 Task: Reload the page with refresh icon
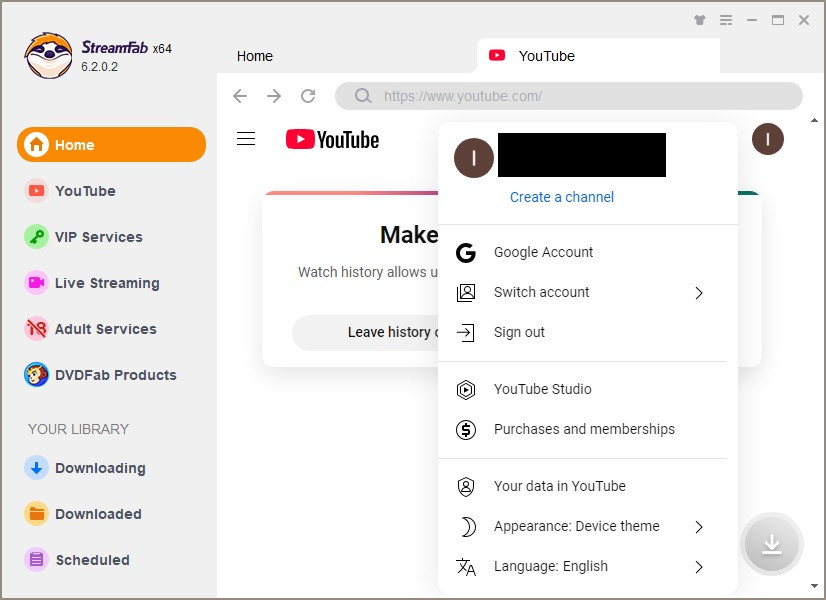click(x=308, y=96)
